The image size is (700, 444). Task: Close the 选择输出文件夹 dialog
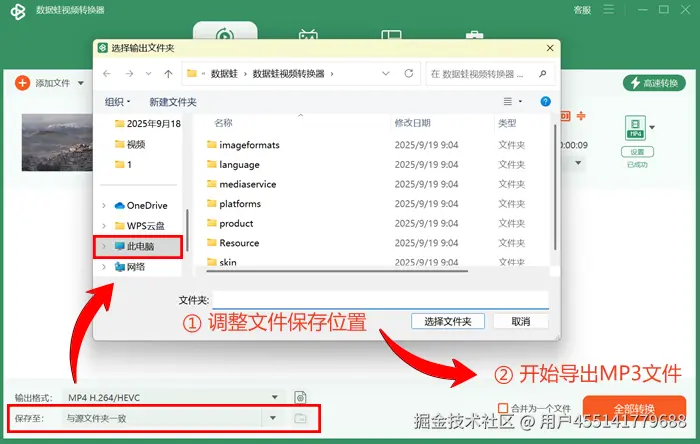coord(550,48)
